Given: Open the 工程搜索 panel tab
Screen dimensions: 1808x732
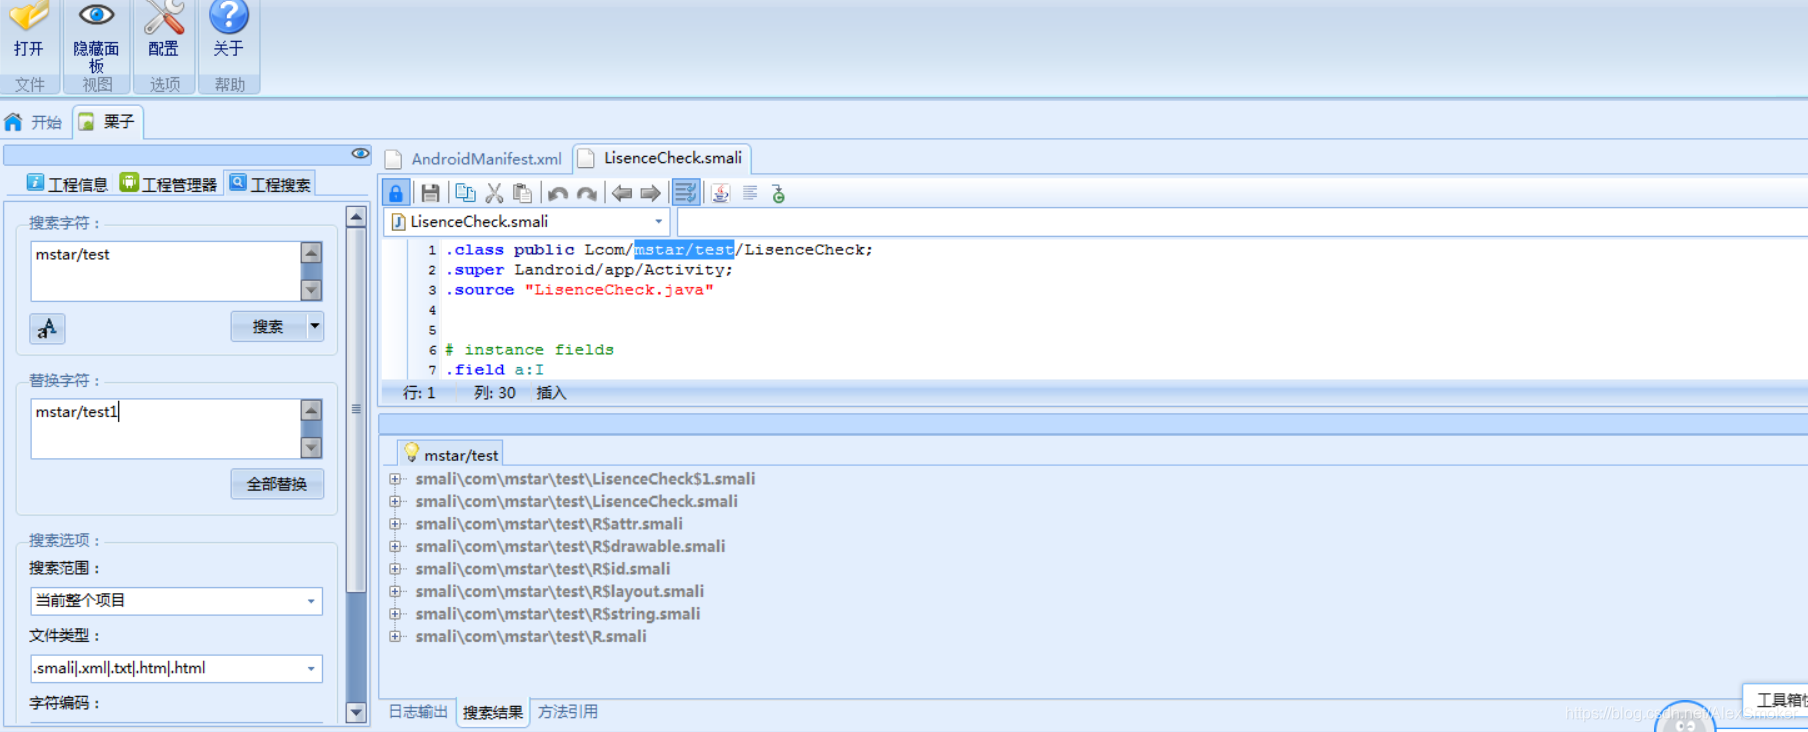Looking at the screenshot, I should (x=270, y=183).
